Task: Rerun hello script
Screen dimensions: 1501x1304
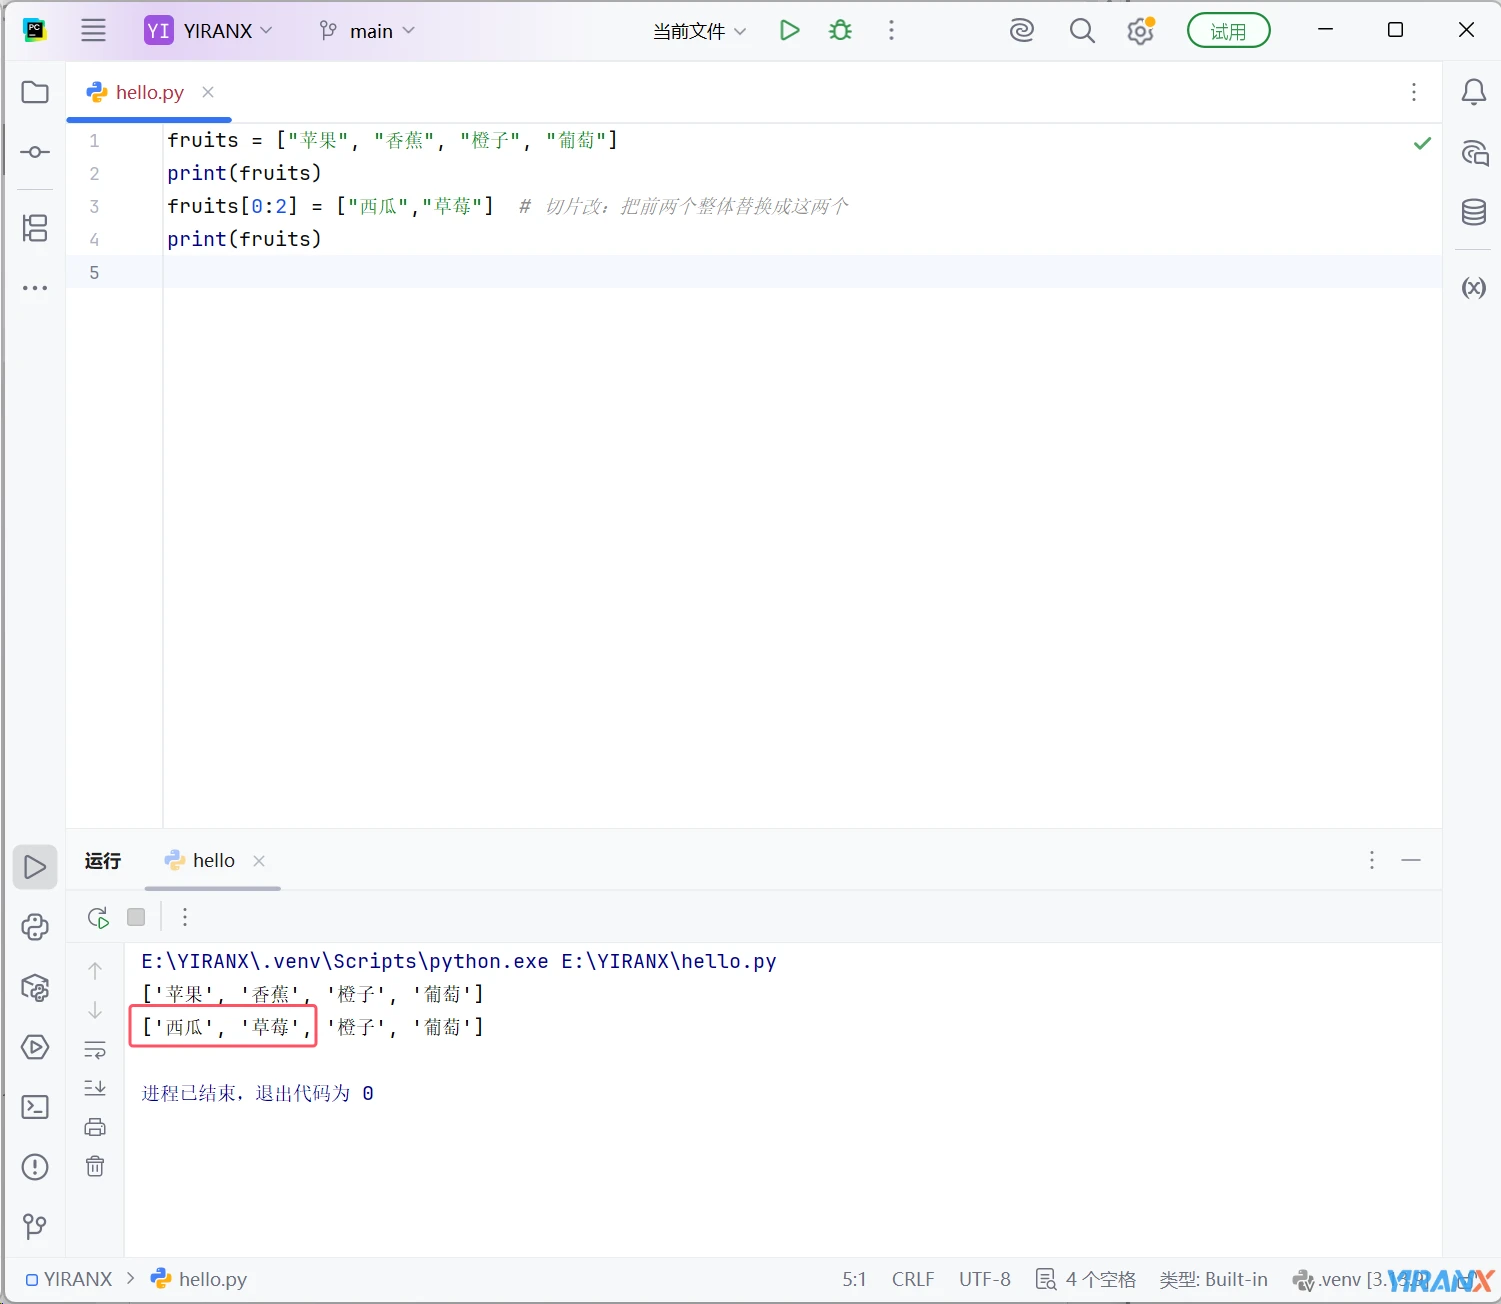Action: (x=97, y=917)
